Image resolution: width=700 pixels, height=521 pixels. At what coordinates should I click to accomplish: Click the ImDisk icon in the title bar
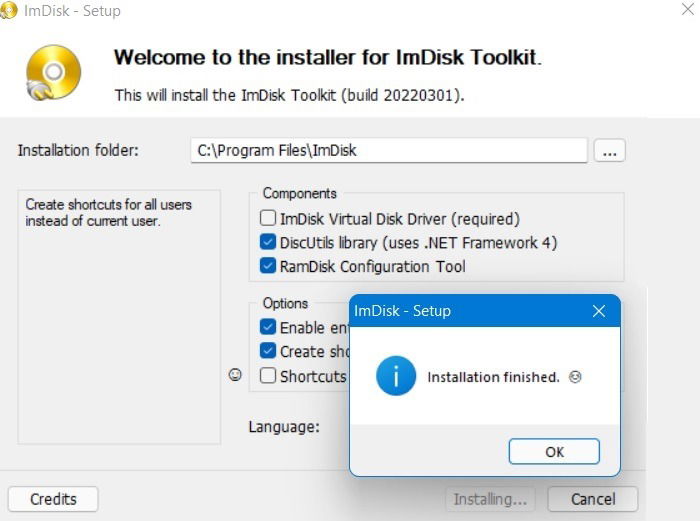coord(8,11)
